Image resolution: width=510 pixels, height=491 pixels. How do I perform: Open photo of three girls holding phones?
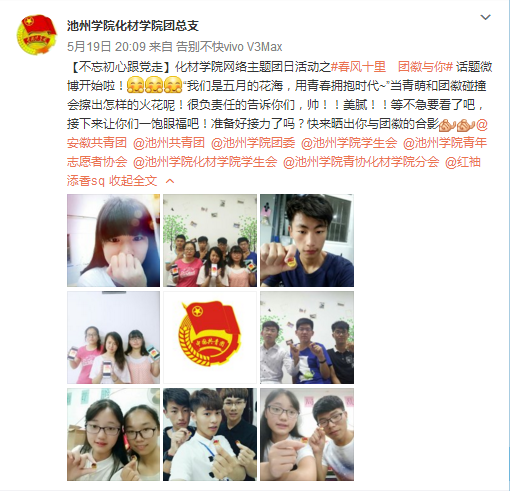pos(113,337)
